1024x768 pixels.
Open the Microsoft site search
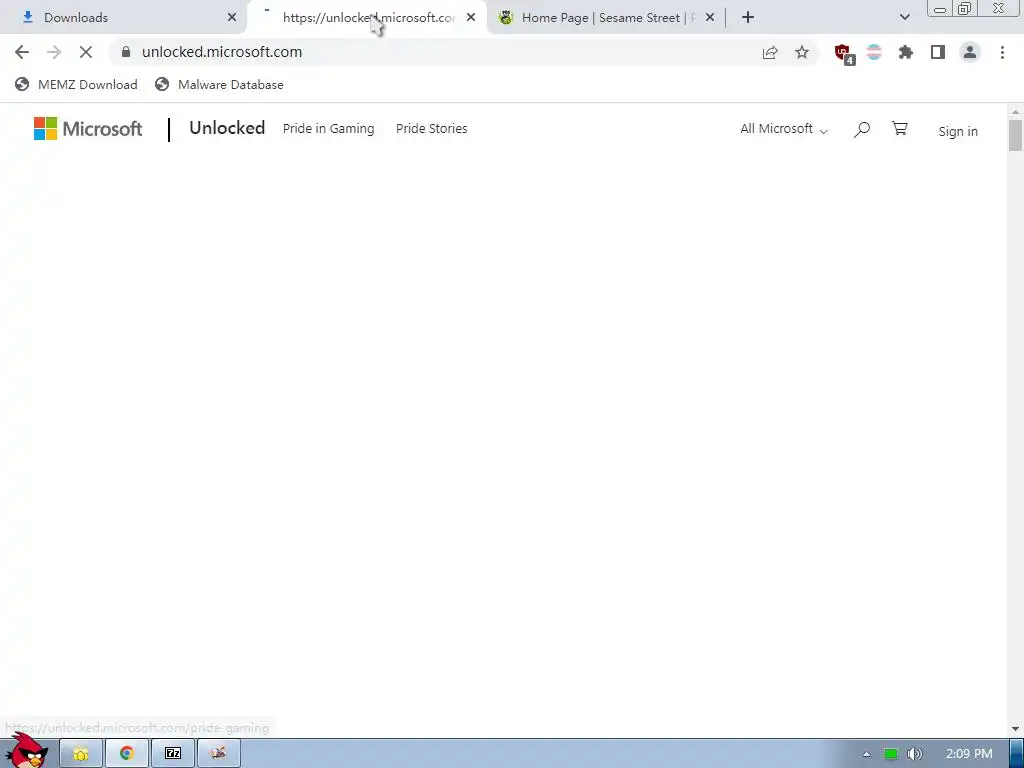tap(861, 129)
